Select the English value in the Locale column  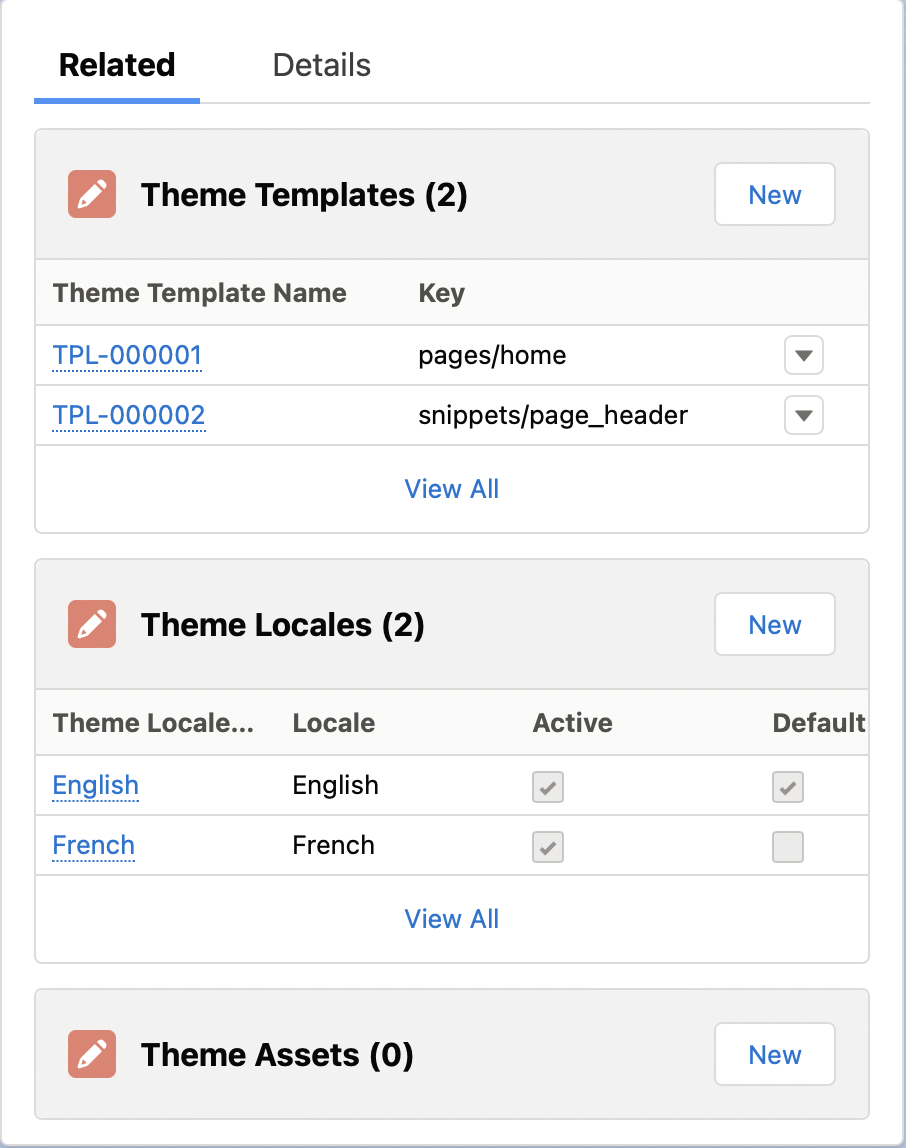click(335, 785)
